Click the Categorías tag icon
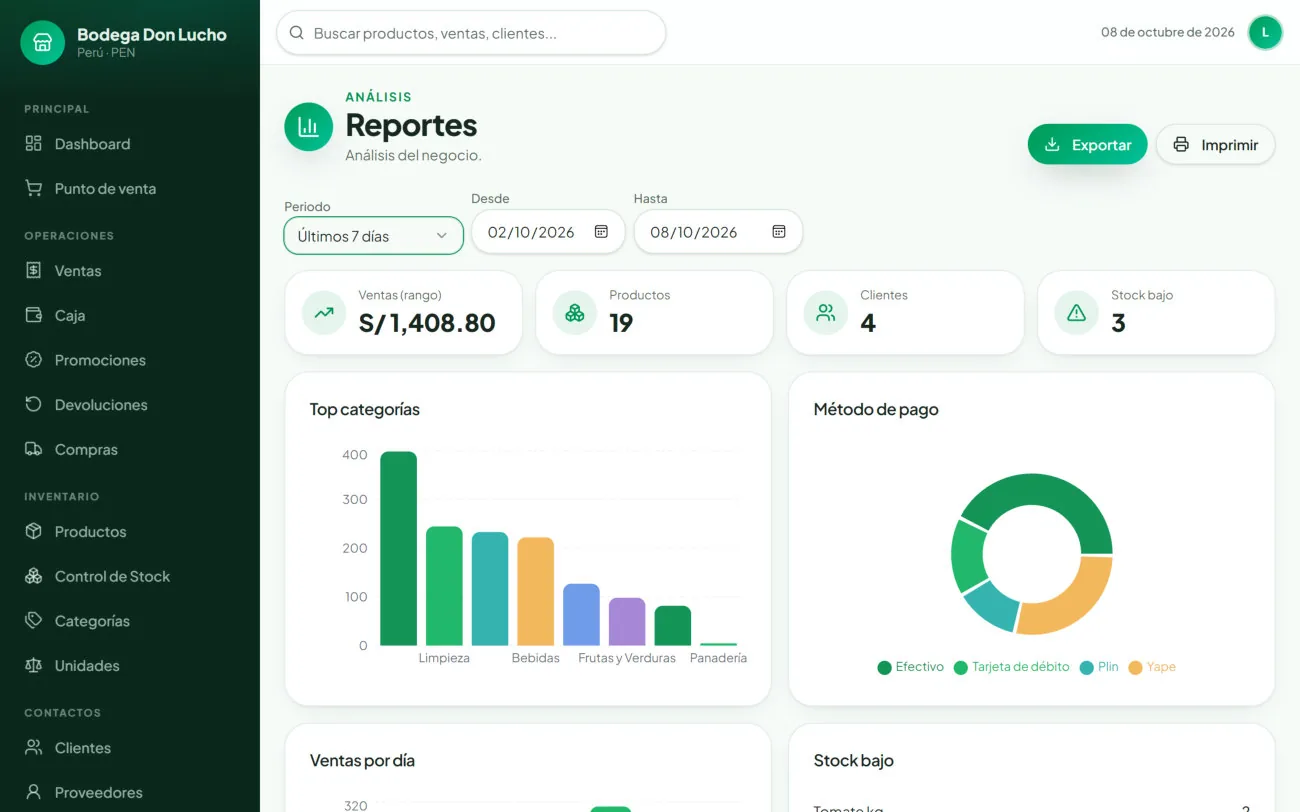The image size is (1300, 812). [x=34, y=620]
